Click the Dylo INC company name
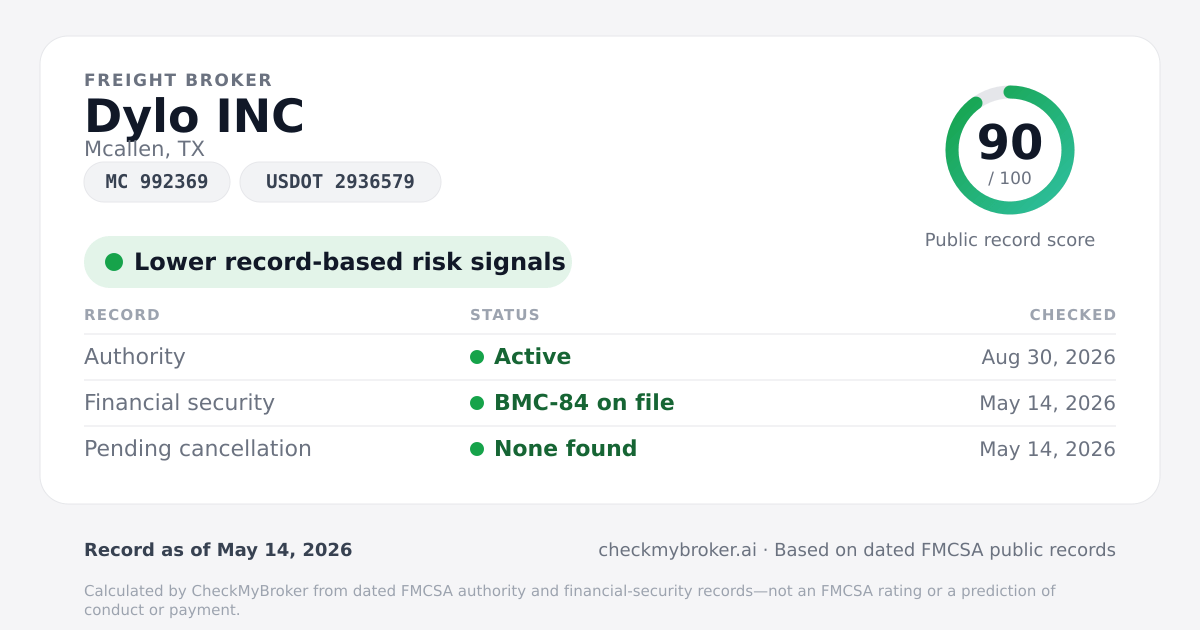 click(x=194, y=116)
